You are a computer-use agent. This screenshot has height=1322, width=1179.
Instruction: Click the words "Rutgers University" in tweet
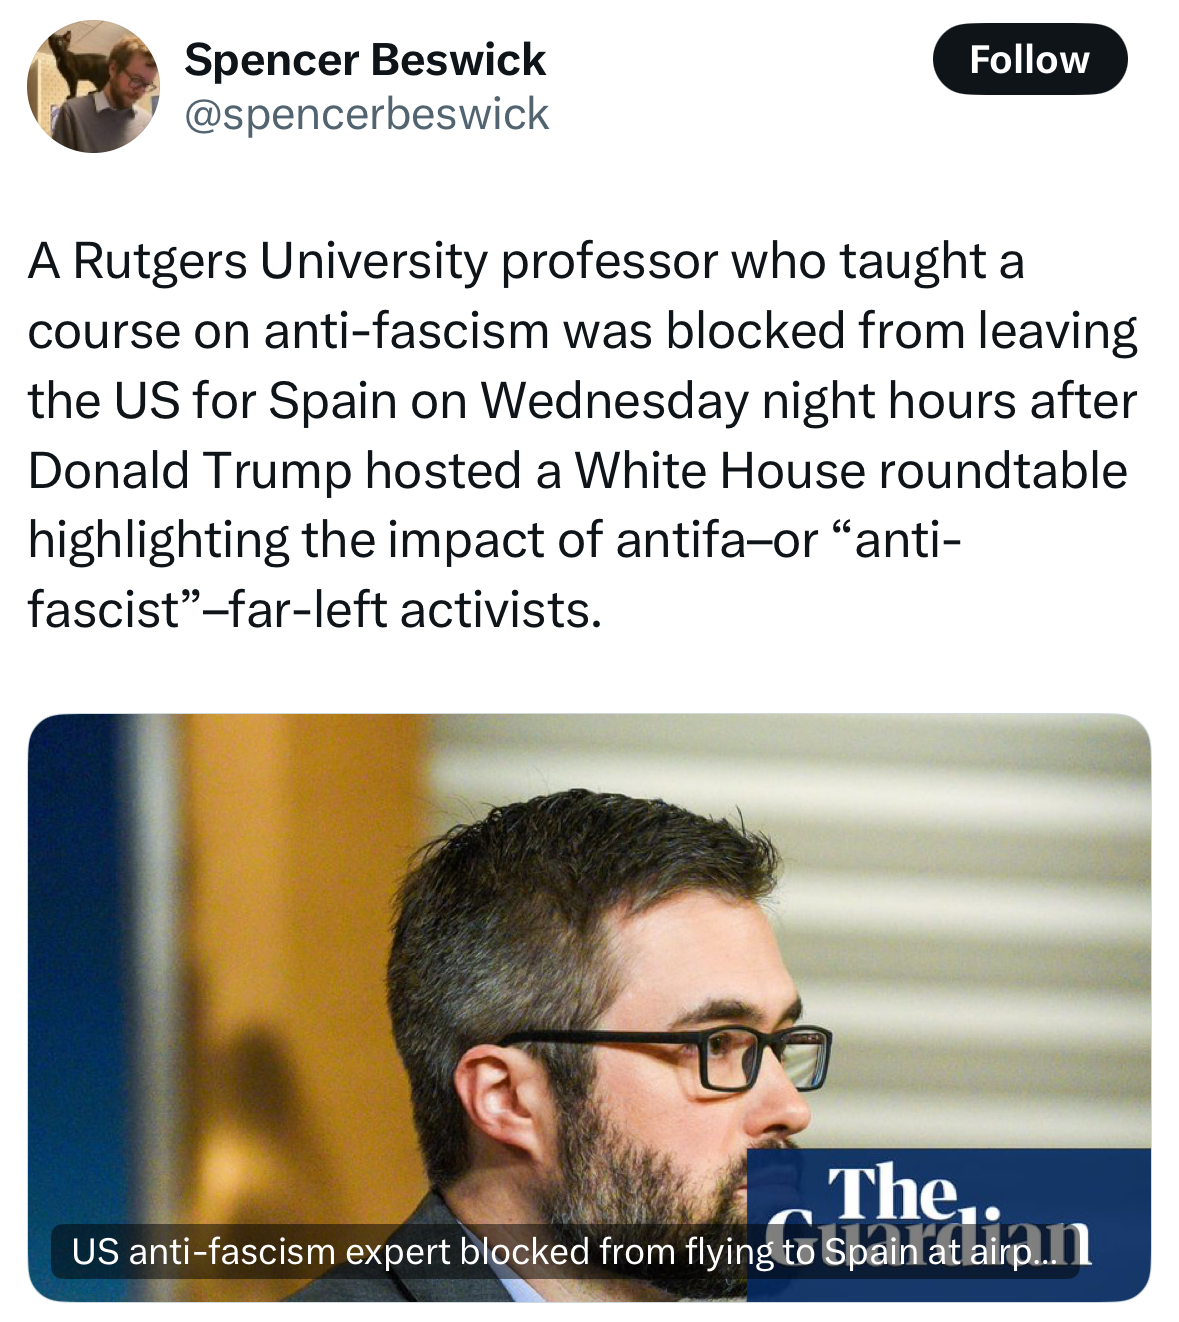280,262
